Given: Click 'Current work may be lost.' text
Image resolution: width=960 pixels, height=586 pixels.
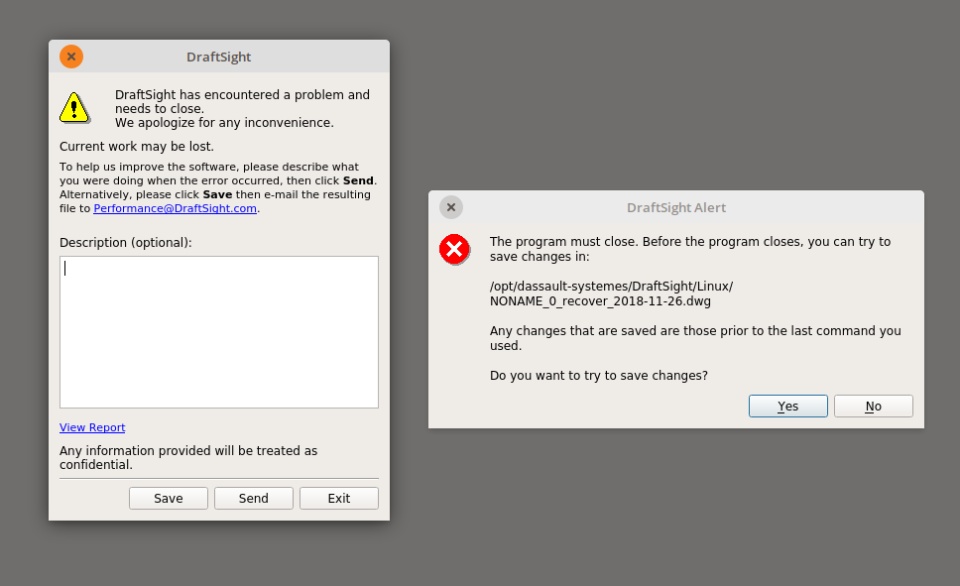Looking at the screenshot, I should (137, 146).
